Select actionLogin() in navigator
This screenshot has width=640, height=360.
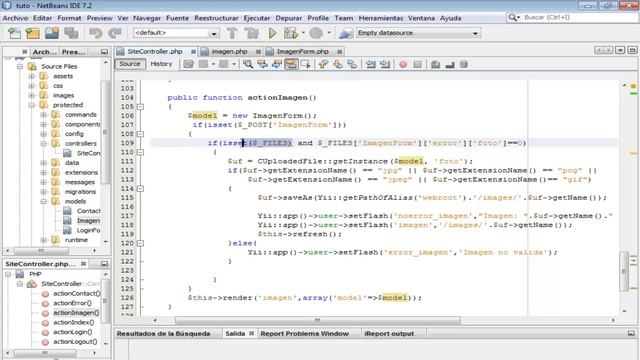pyautogui.click(x=73, y=332)
